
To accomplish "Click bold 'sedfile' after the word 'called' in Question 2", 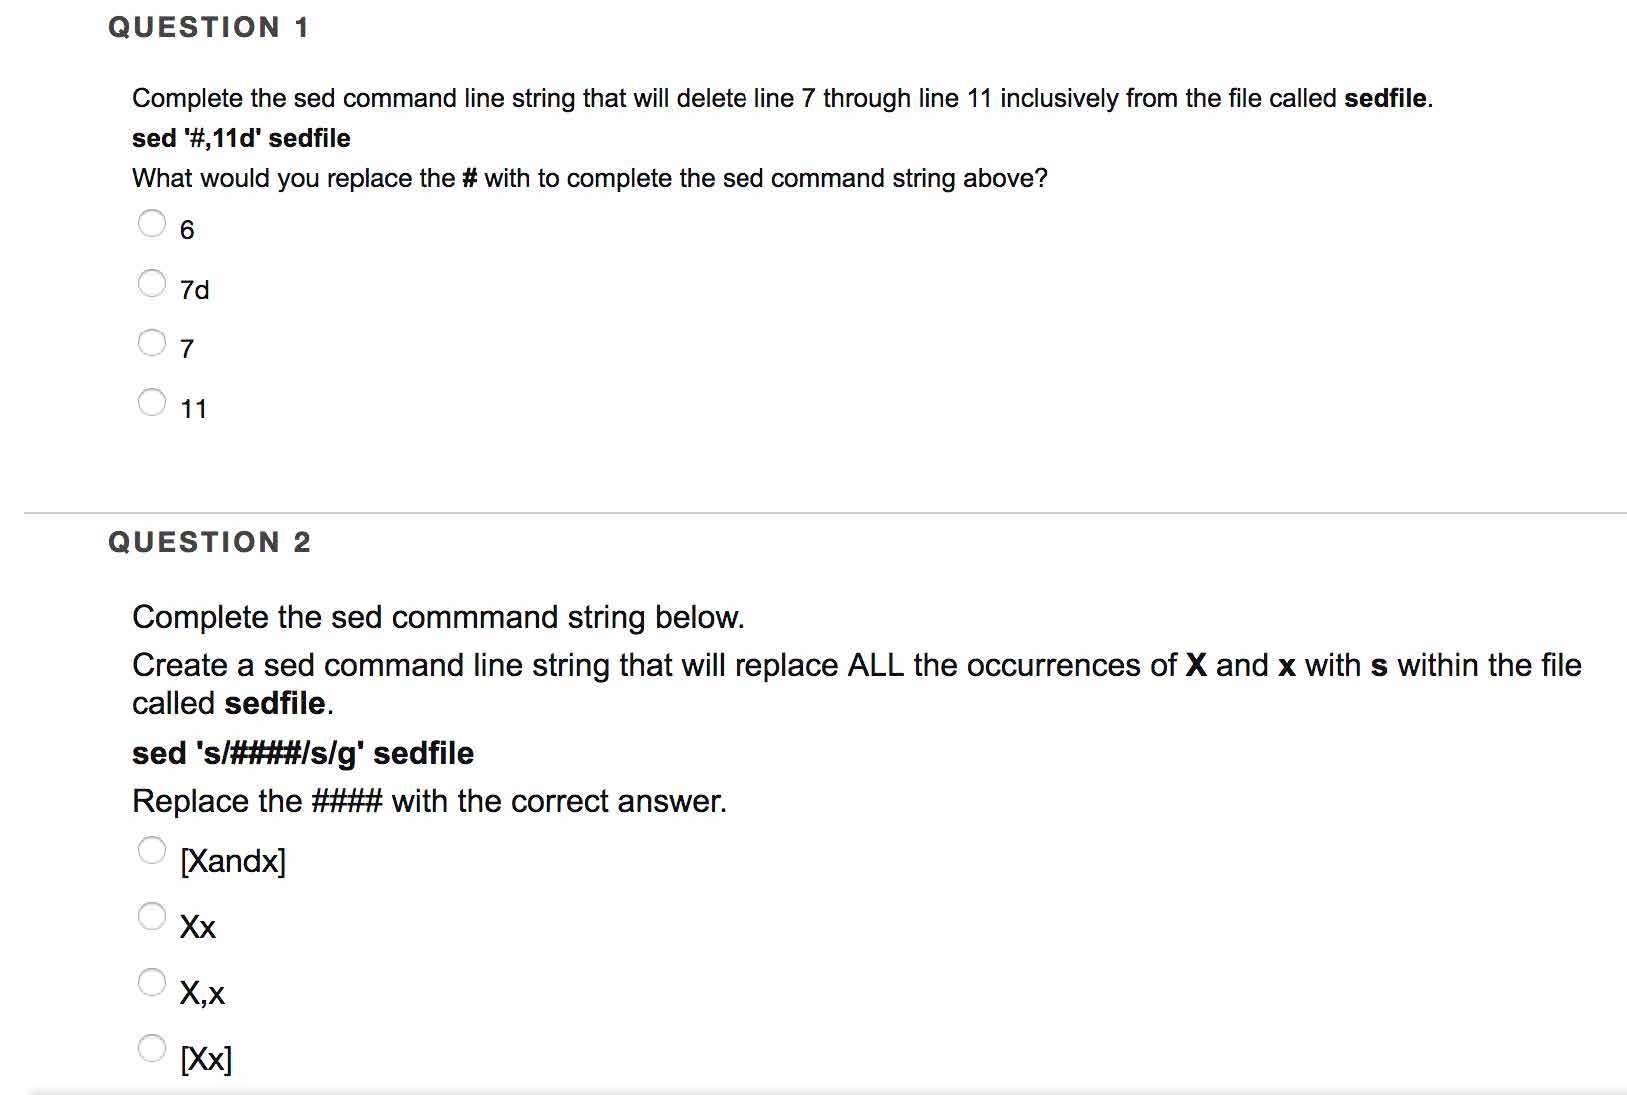I will pos(276,703).
